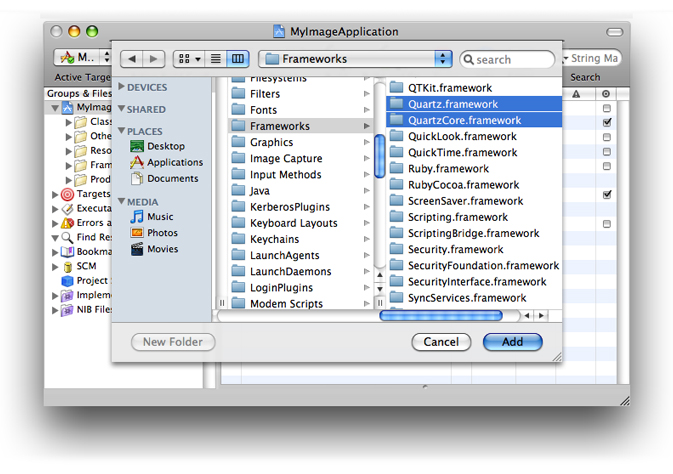
Task: Click the Cancel button
Action: 441,342
